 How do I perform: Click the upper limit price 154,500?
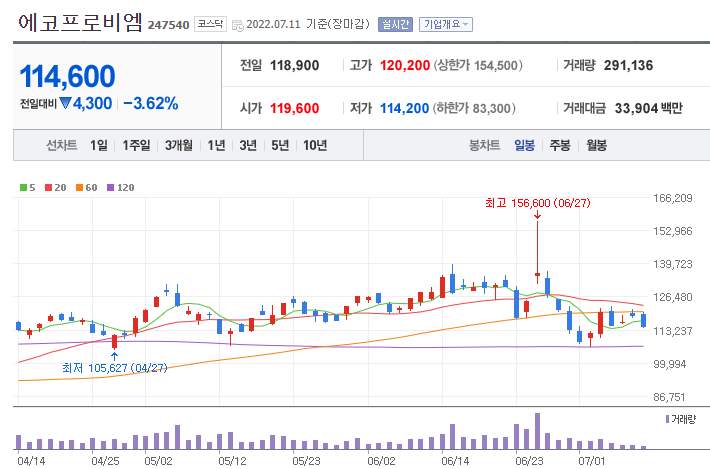[495, 66]
